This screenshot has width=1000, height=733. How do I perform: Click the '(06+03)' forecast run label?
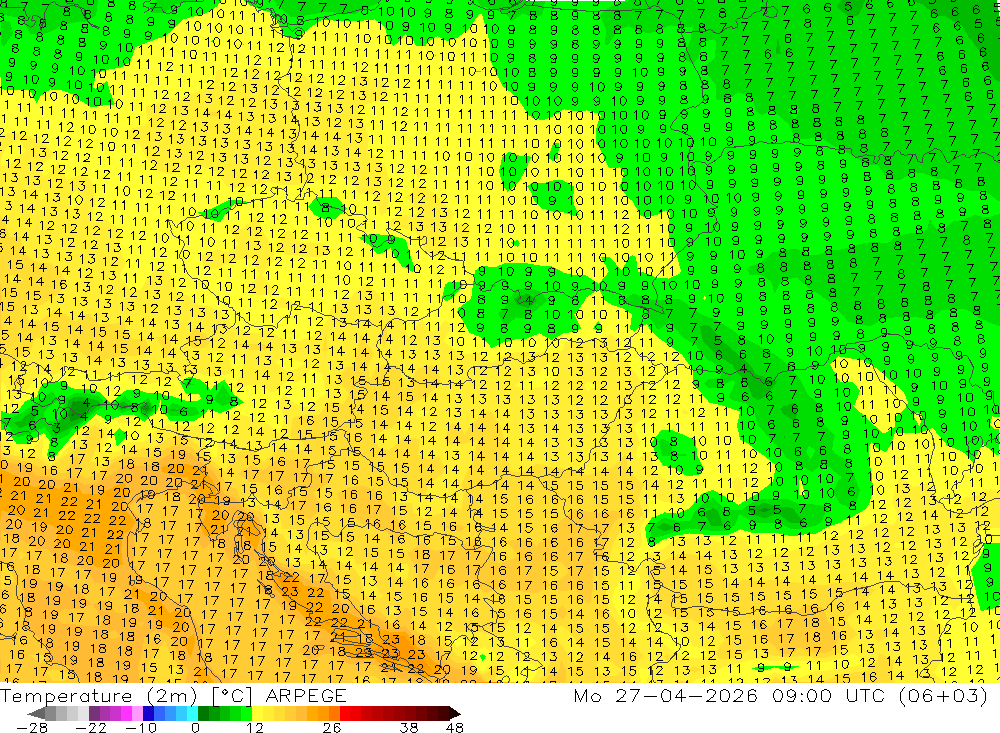944,695
